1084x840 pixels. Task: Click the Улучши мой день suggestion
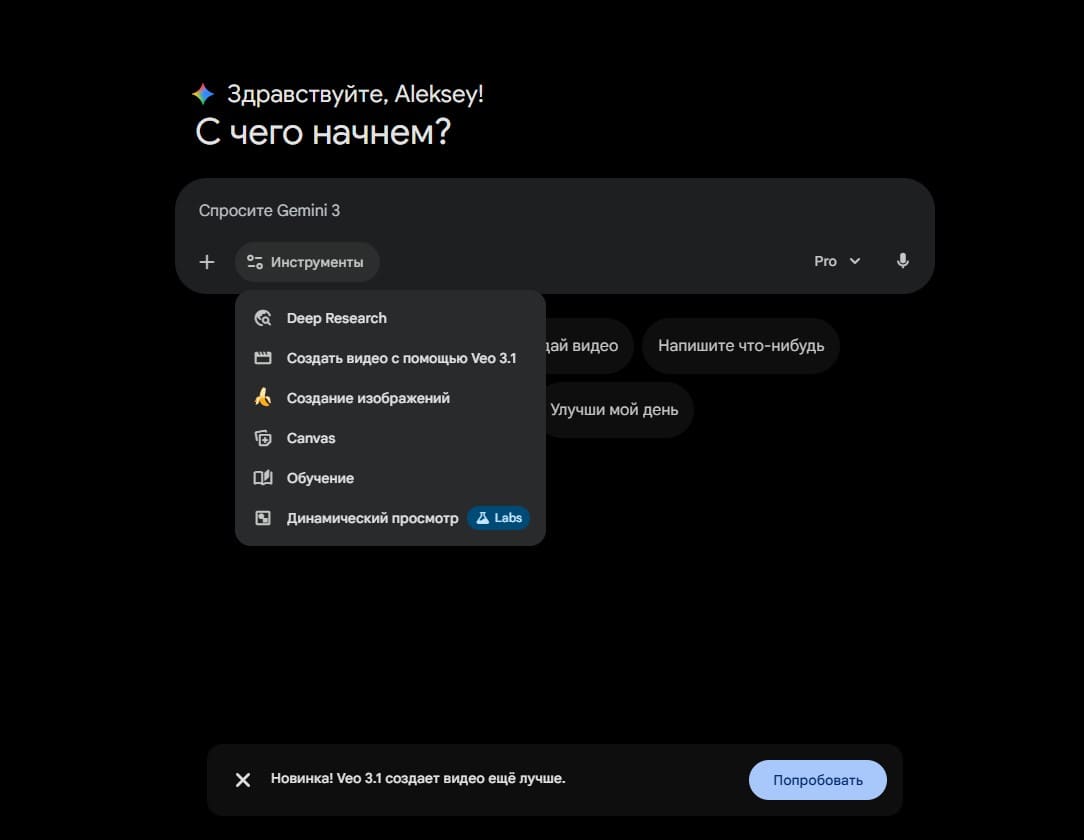(x=616, y=409)
